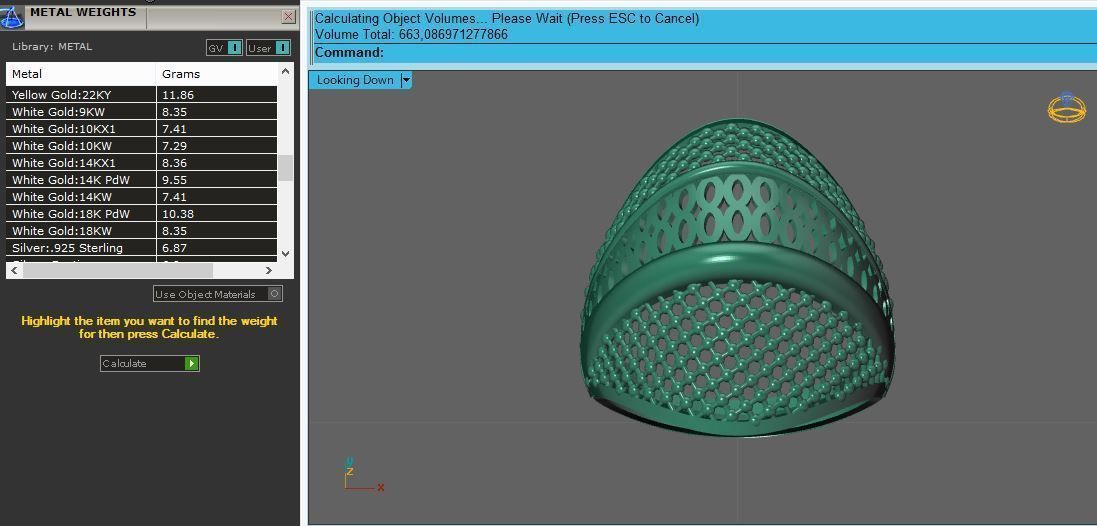1097x526 pixels.
Task: Click the Looking Down viewport label
Action: [355, 80]
